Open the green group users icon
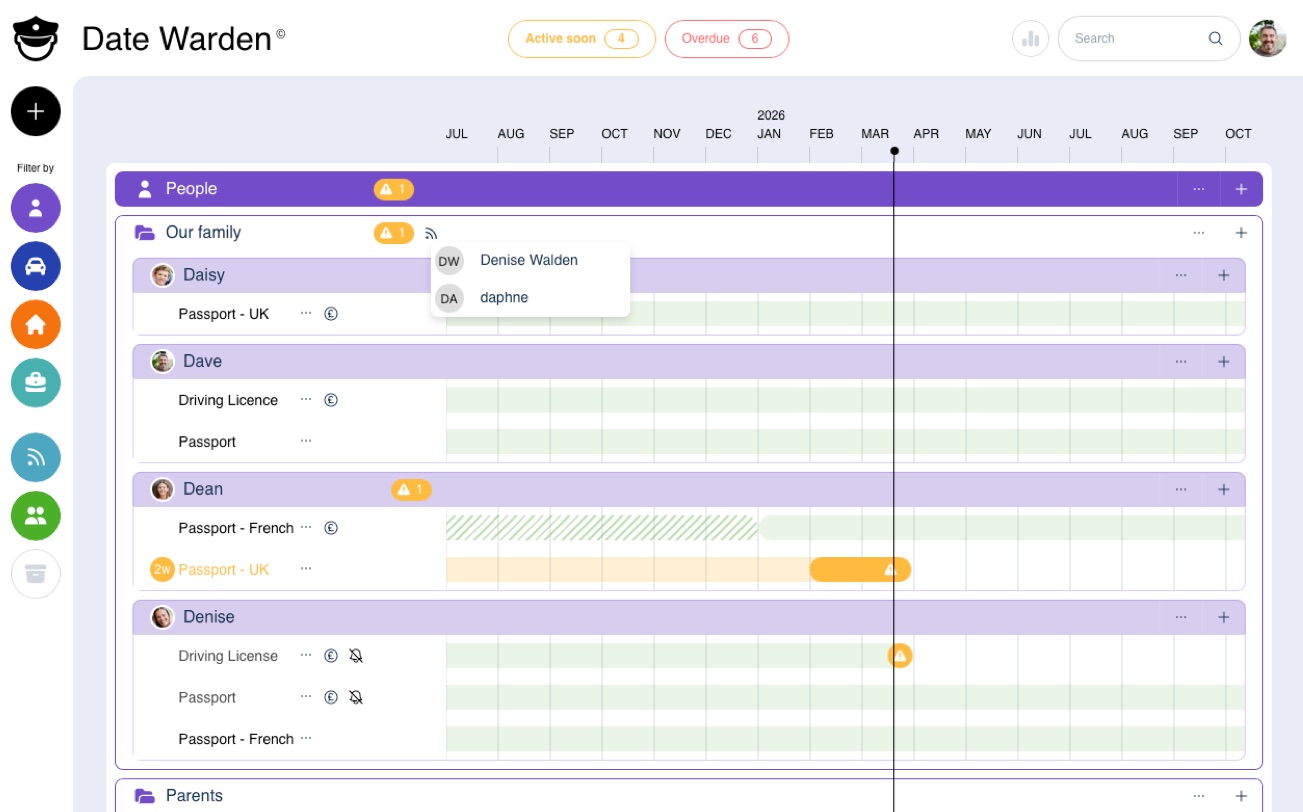Viewport: 1303px width, 812px height. coord(36,515)
